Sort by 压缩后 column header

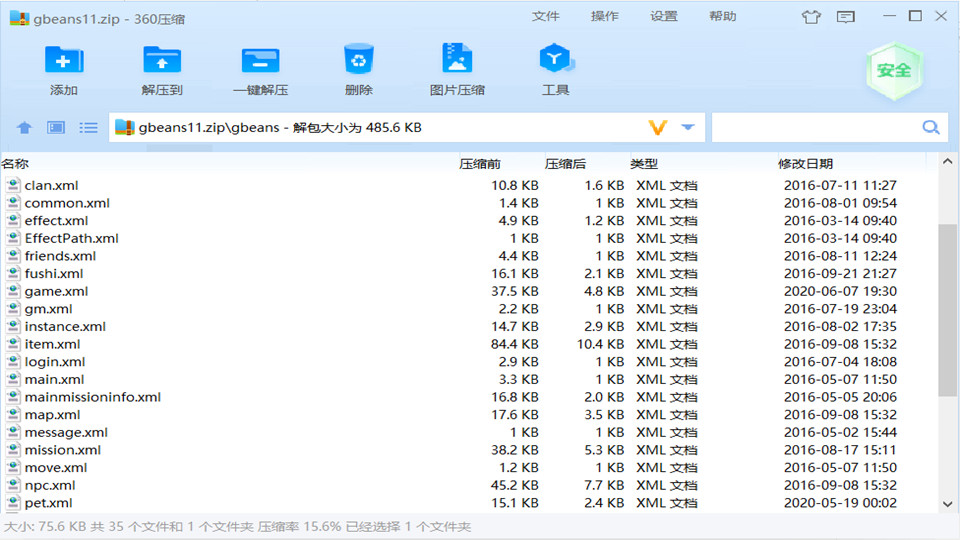[565, 163]
